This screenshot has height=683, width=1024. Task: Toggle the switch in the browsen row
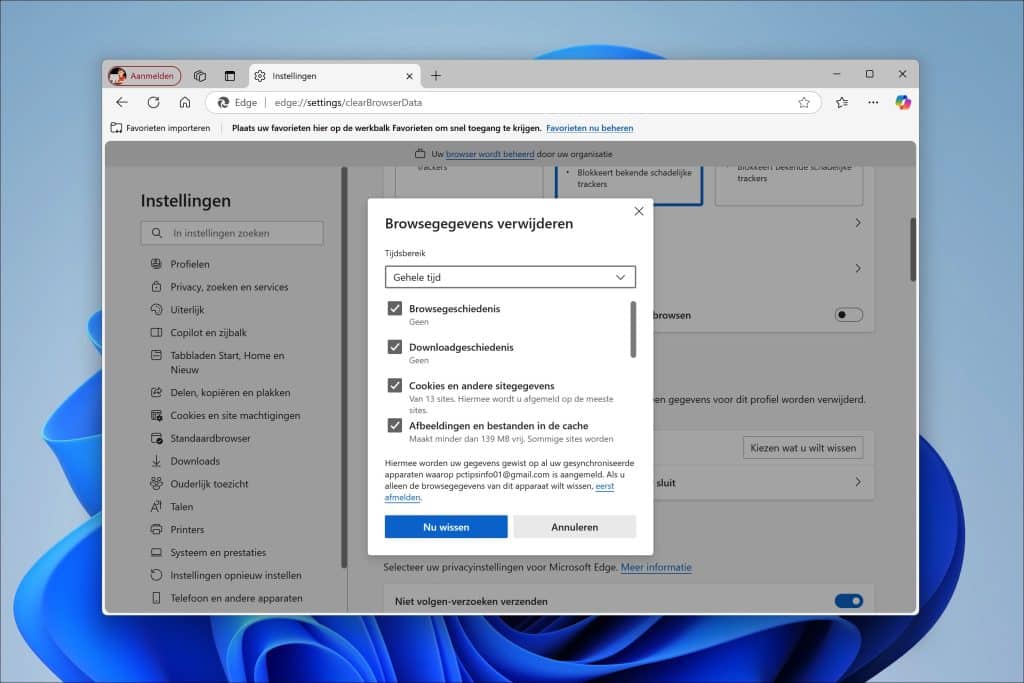(x=848, y=315)
